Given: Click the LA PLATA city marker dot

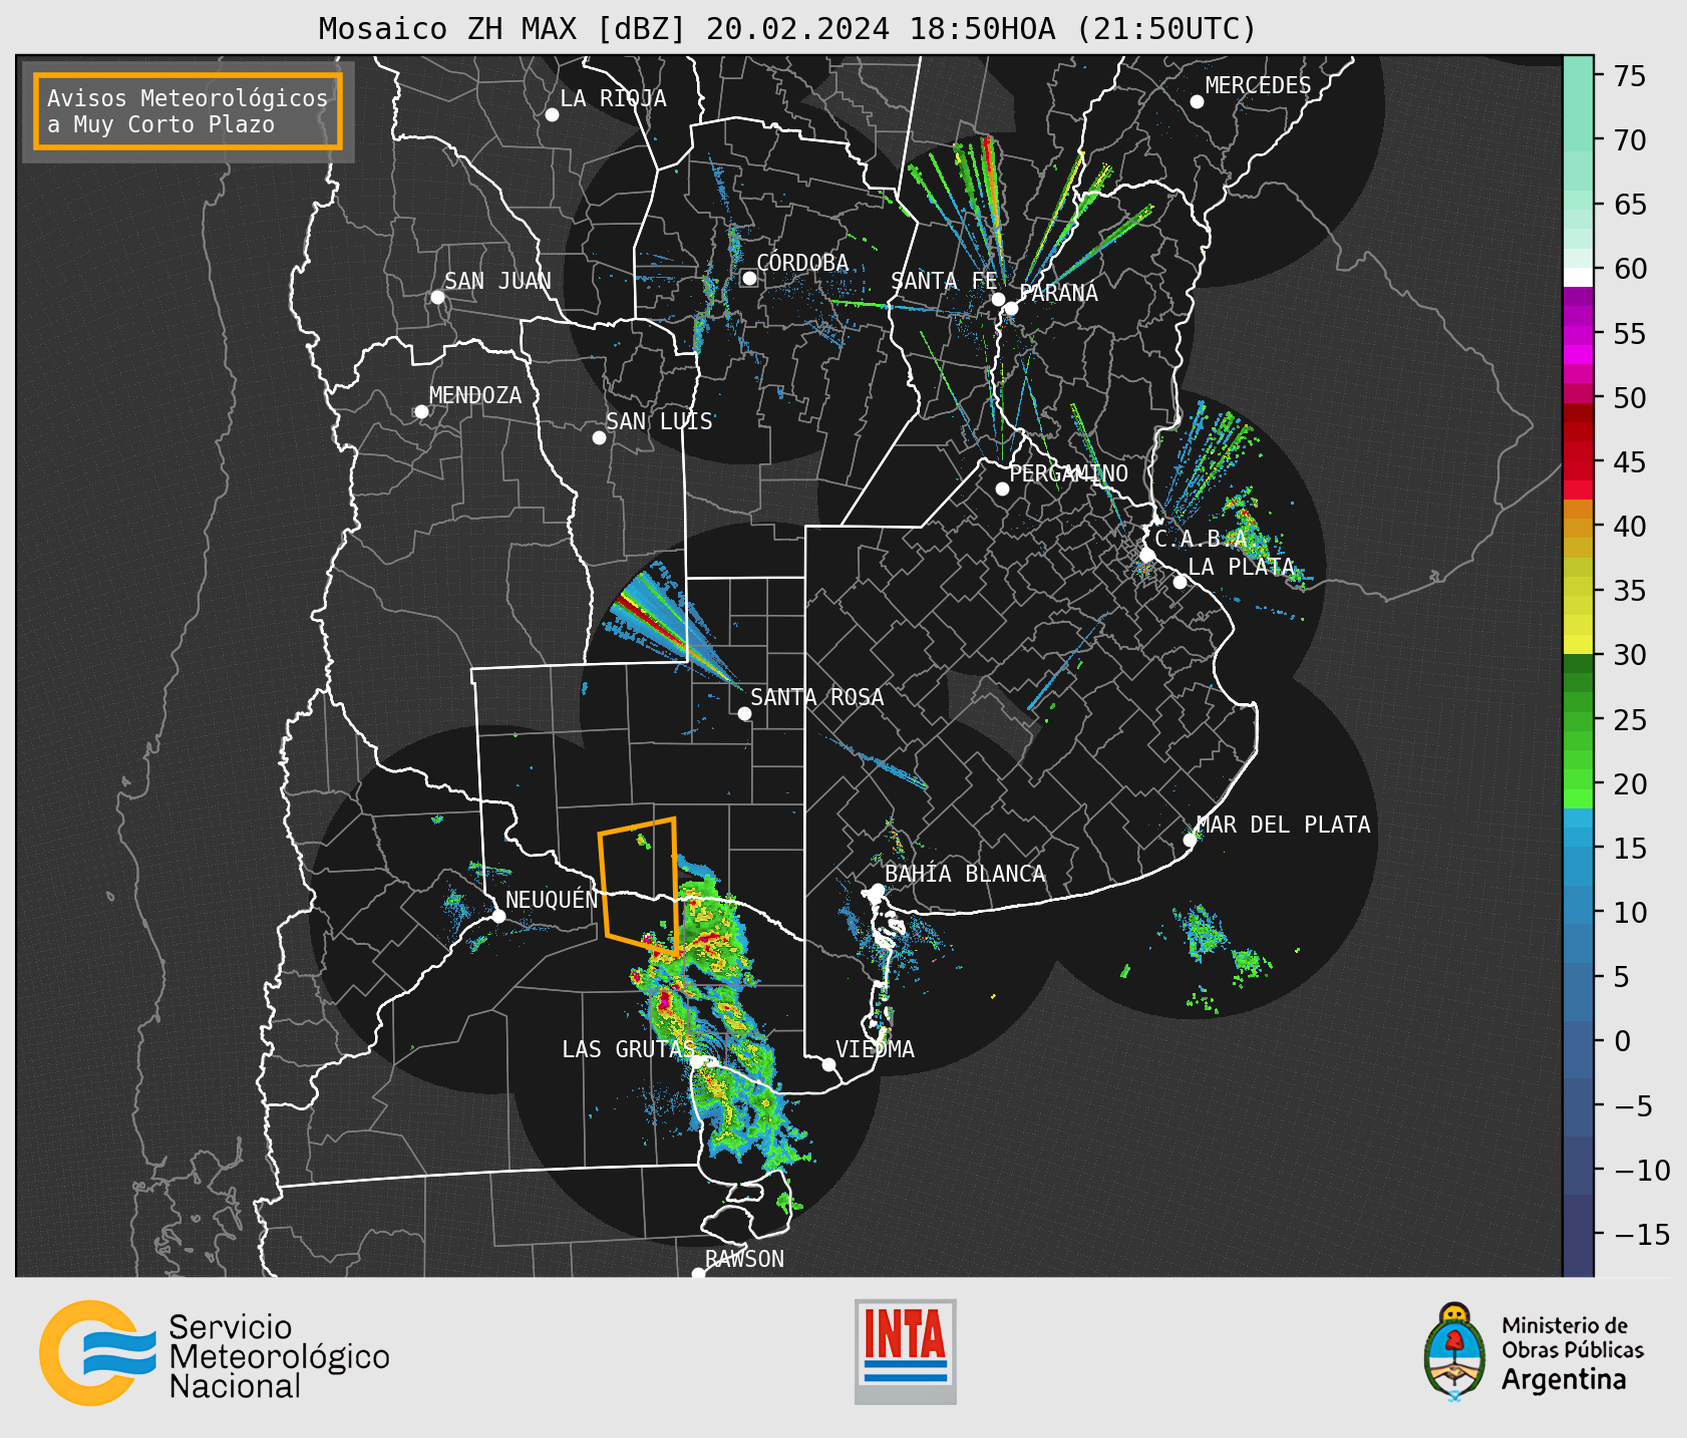Looking at the screenshot, I should click(x=1180, y=582).
